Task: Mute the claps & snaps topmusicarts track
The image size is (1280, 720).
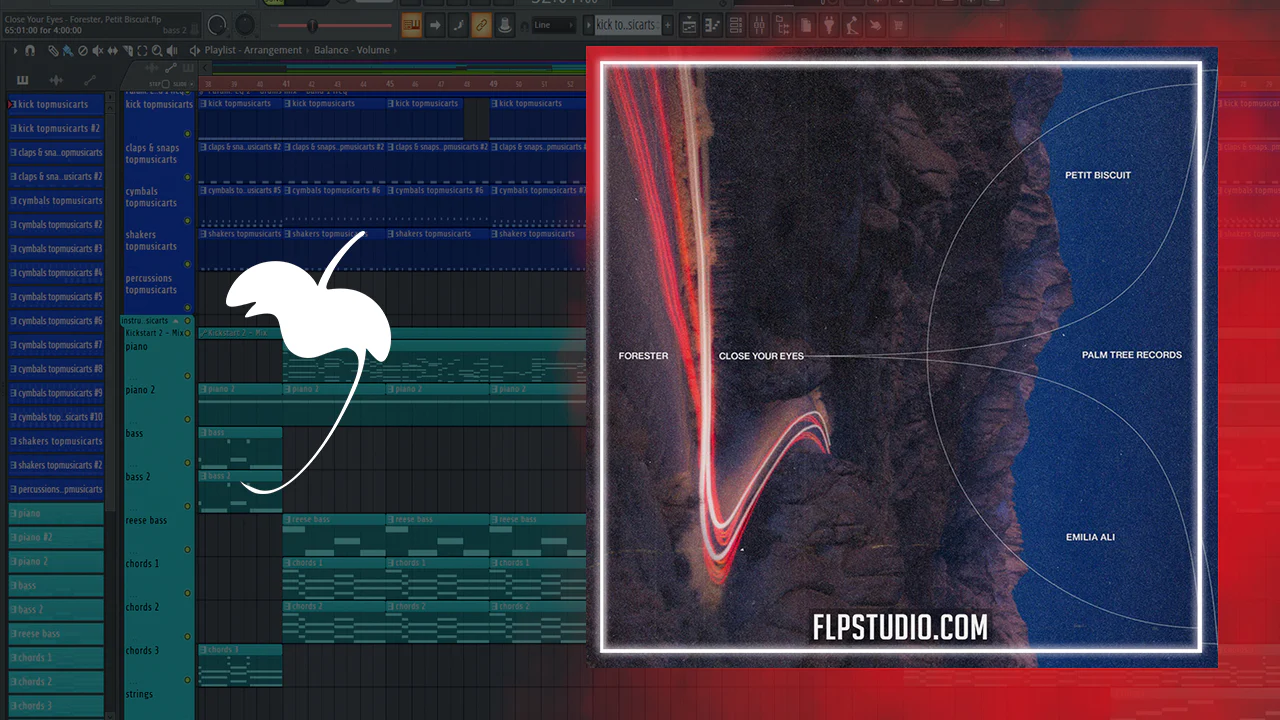Action: tap(187, 177)
